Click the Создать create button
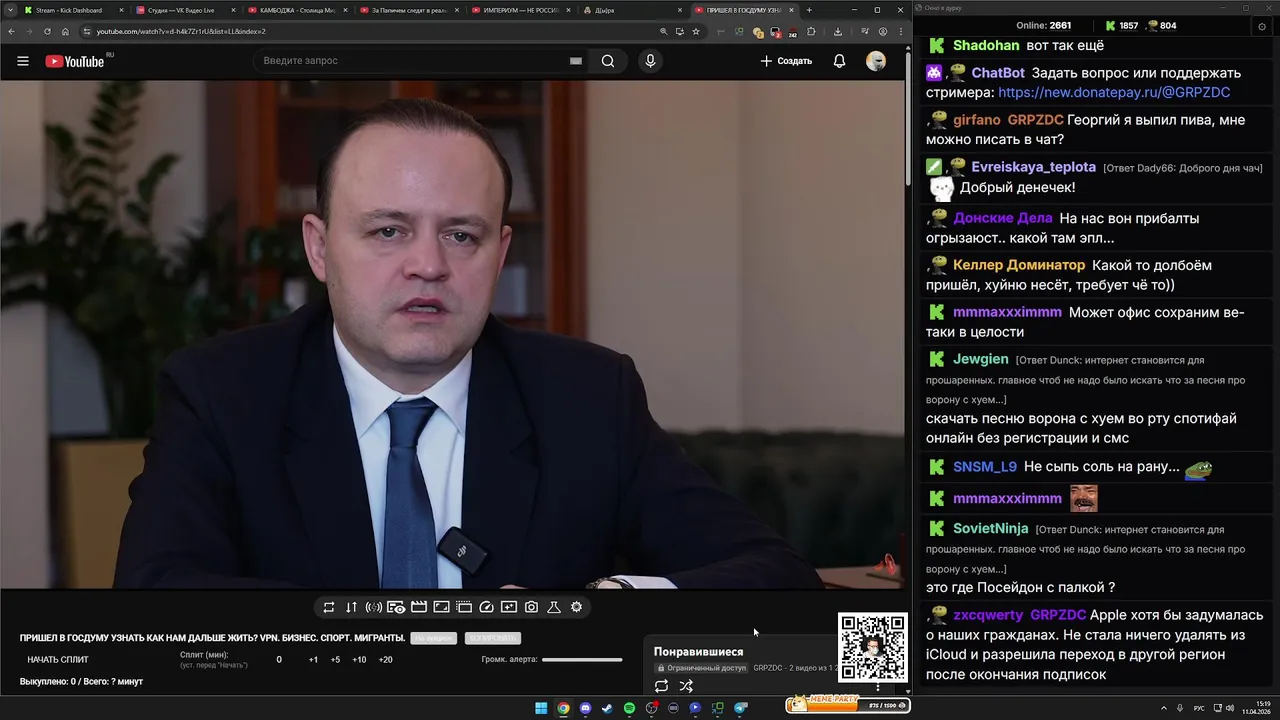The image size is (1280, 720). (x=786, y=61)
